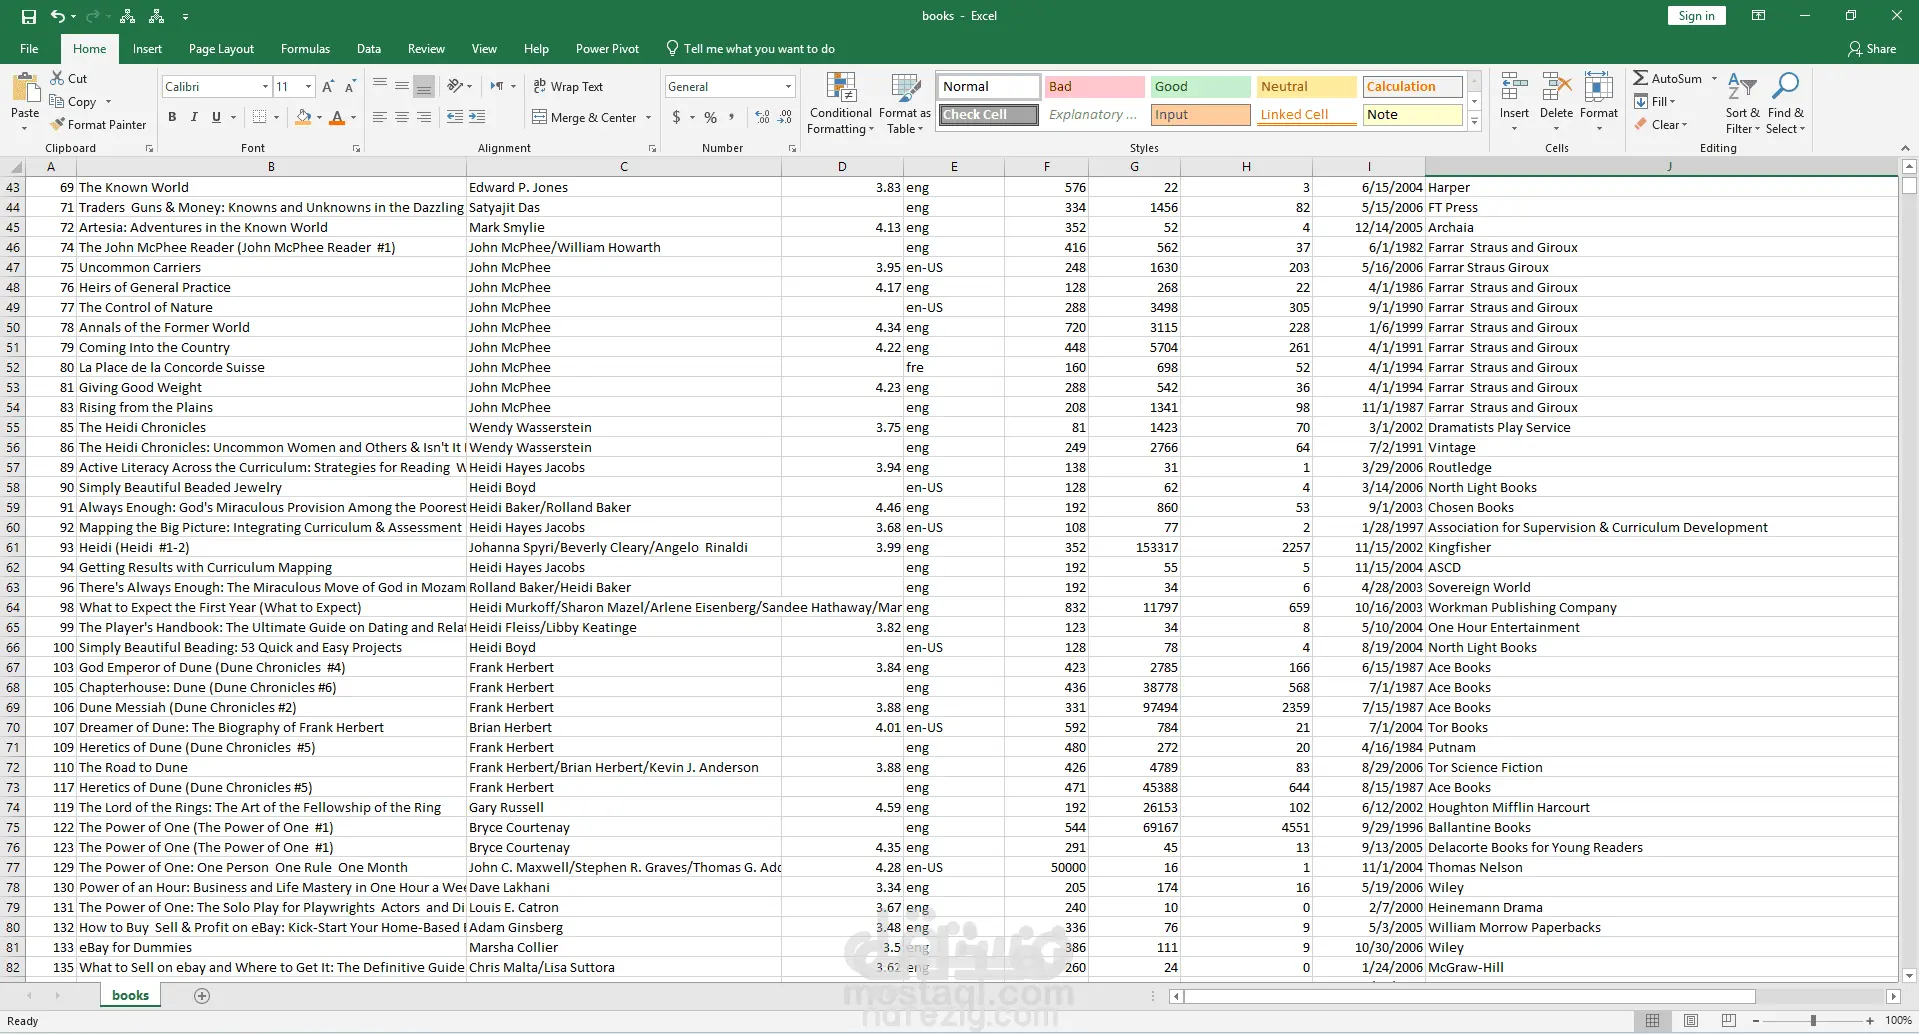1919x1034 pixels.
Task: Open the General number format dropdown
Action: (x=789, y=87)
